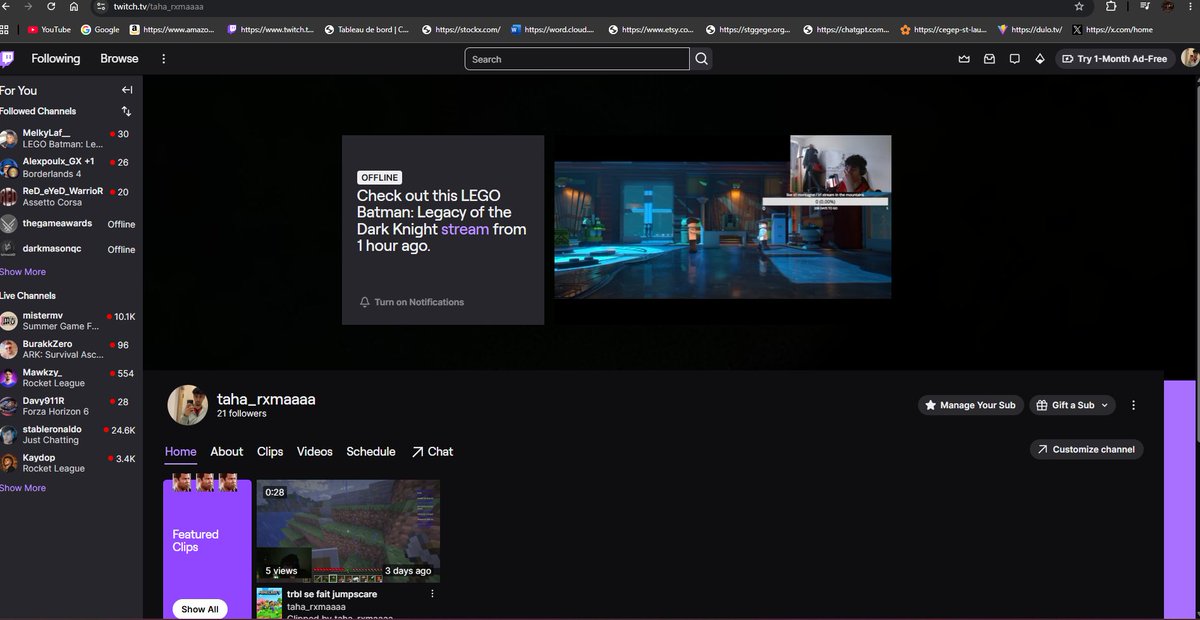
Task: Open the stockx.com bookmark
Action: coord(461,30)
